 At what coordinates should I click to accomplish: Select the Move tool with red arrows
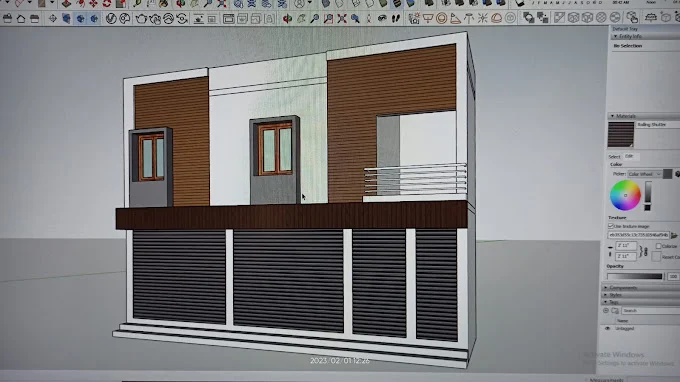pos(93,4)
